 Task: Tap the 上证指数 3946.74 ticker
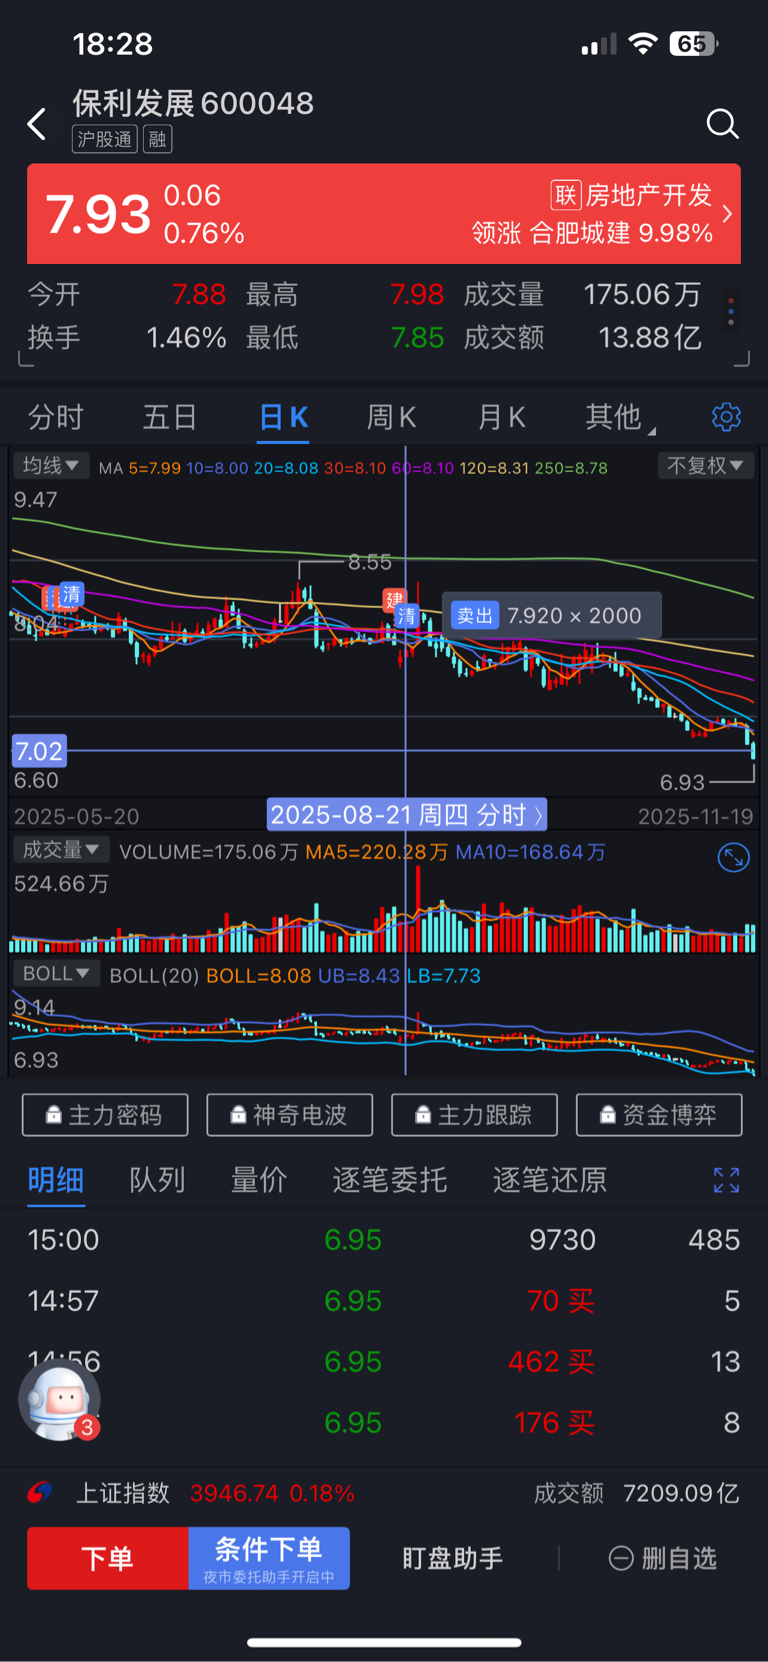(x=215, y=1493)
